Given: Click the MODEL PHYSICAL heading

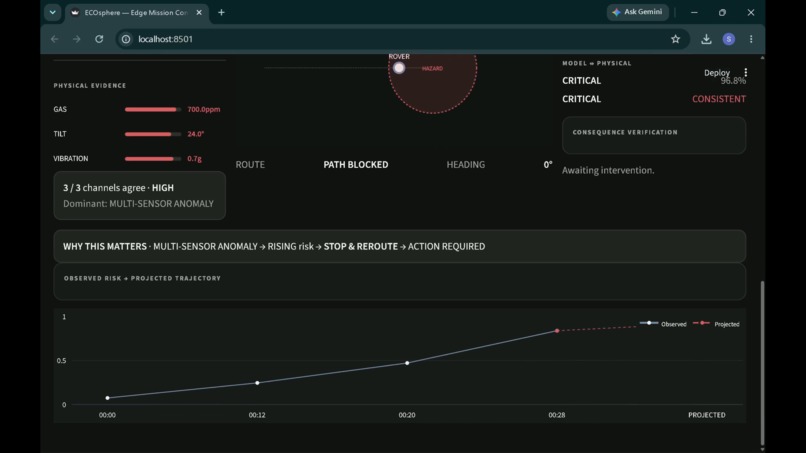Looking at the screenshot, I should pyautogui.click(x=597, y=63).
